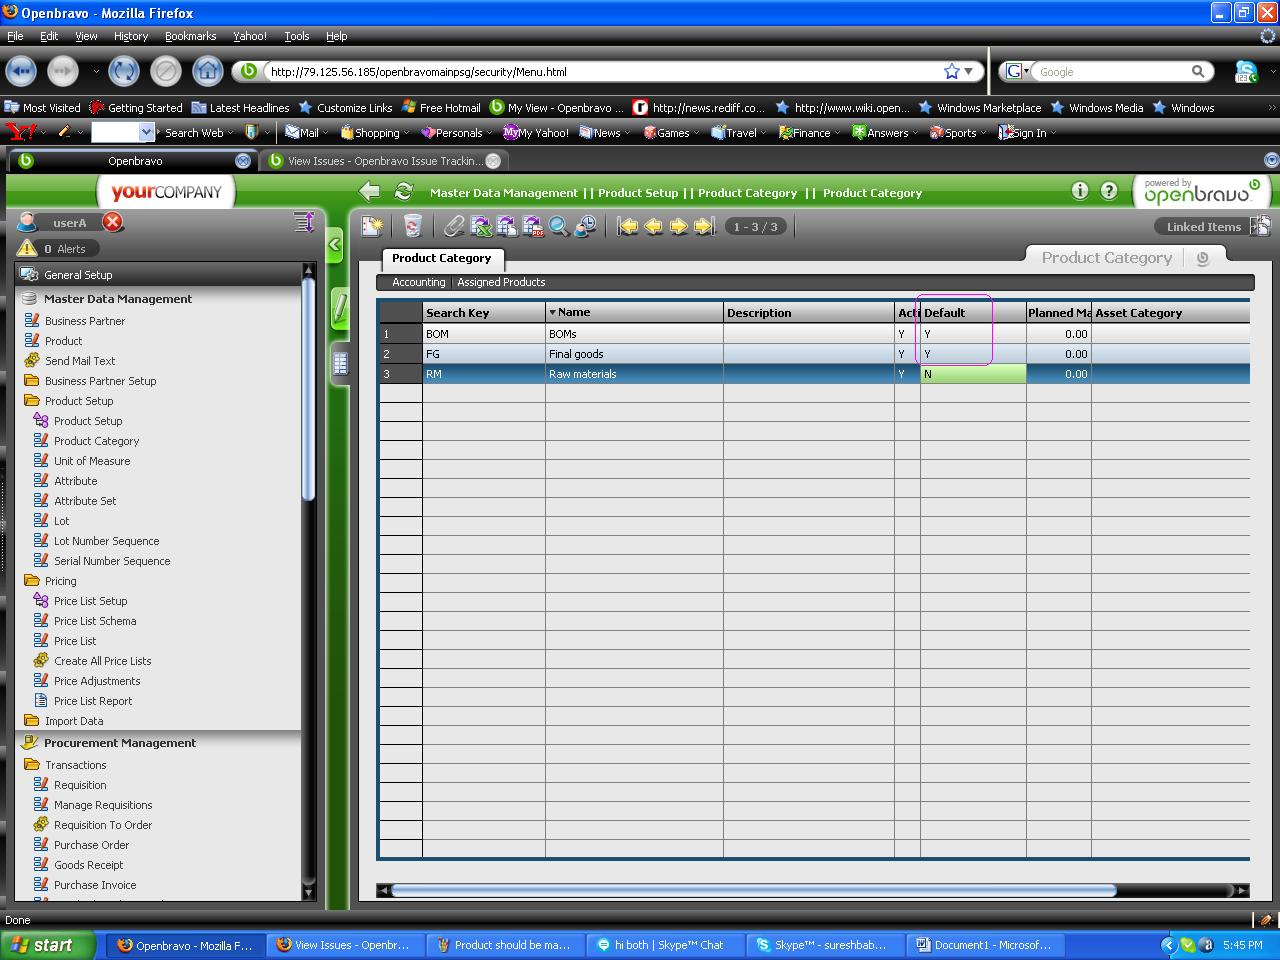Open Document1 Microsoft Word from taskbar
Viewport: 1280px width, 960px height.
[987, 945]
